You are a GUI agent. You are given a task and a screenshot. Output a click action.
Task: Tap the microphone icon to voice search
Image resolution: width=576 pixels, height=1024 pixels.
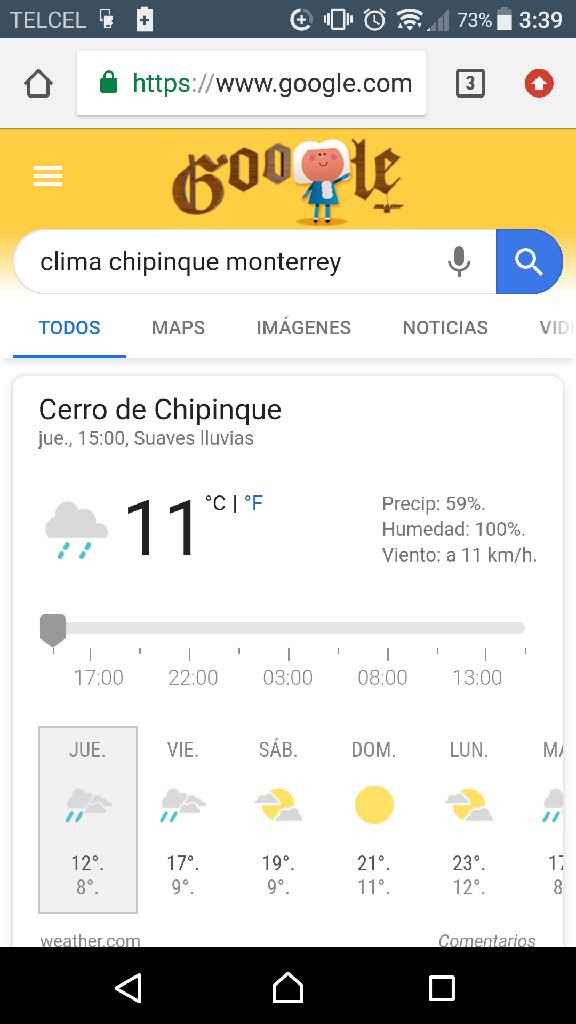pyautogui.click(x=459, y=261)
